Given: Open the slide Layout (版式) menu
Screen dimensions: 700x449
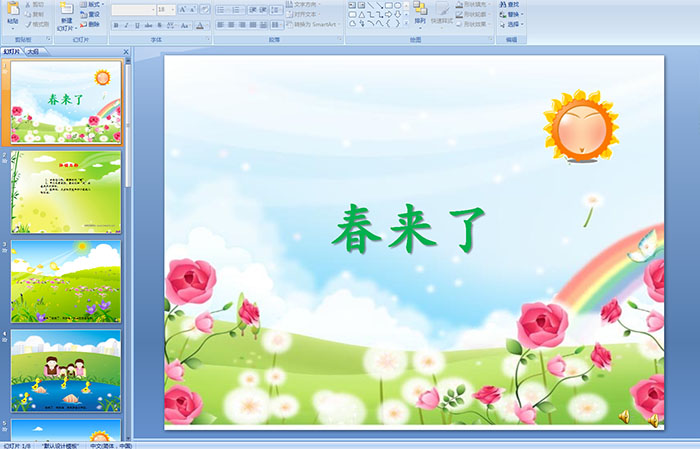Looking at the screenshot, I should 92,4.
